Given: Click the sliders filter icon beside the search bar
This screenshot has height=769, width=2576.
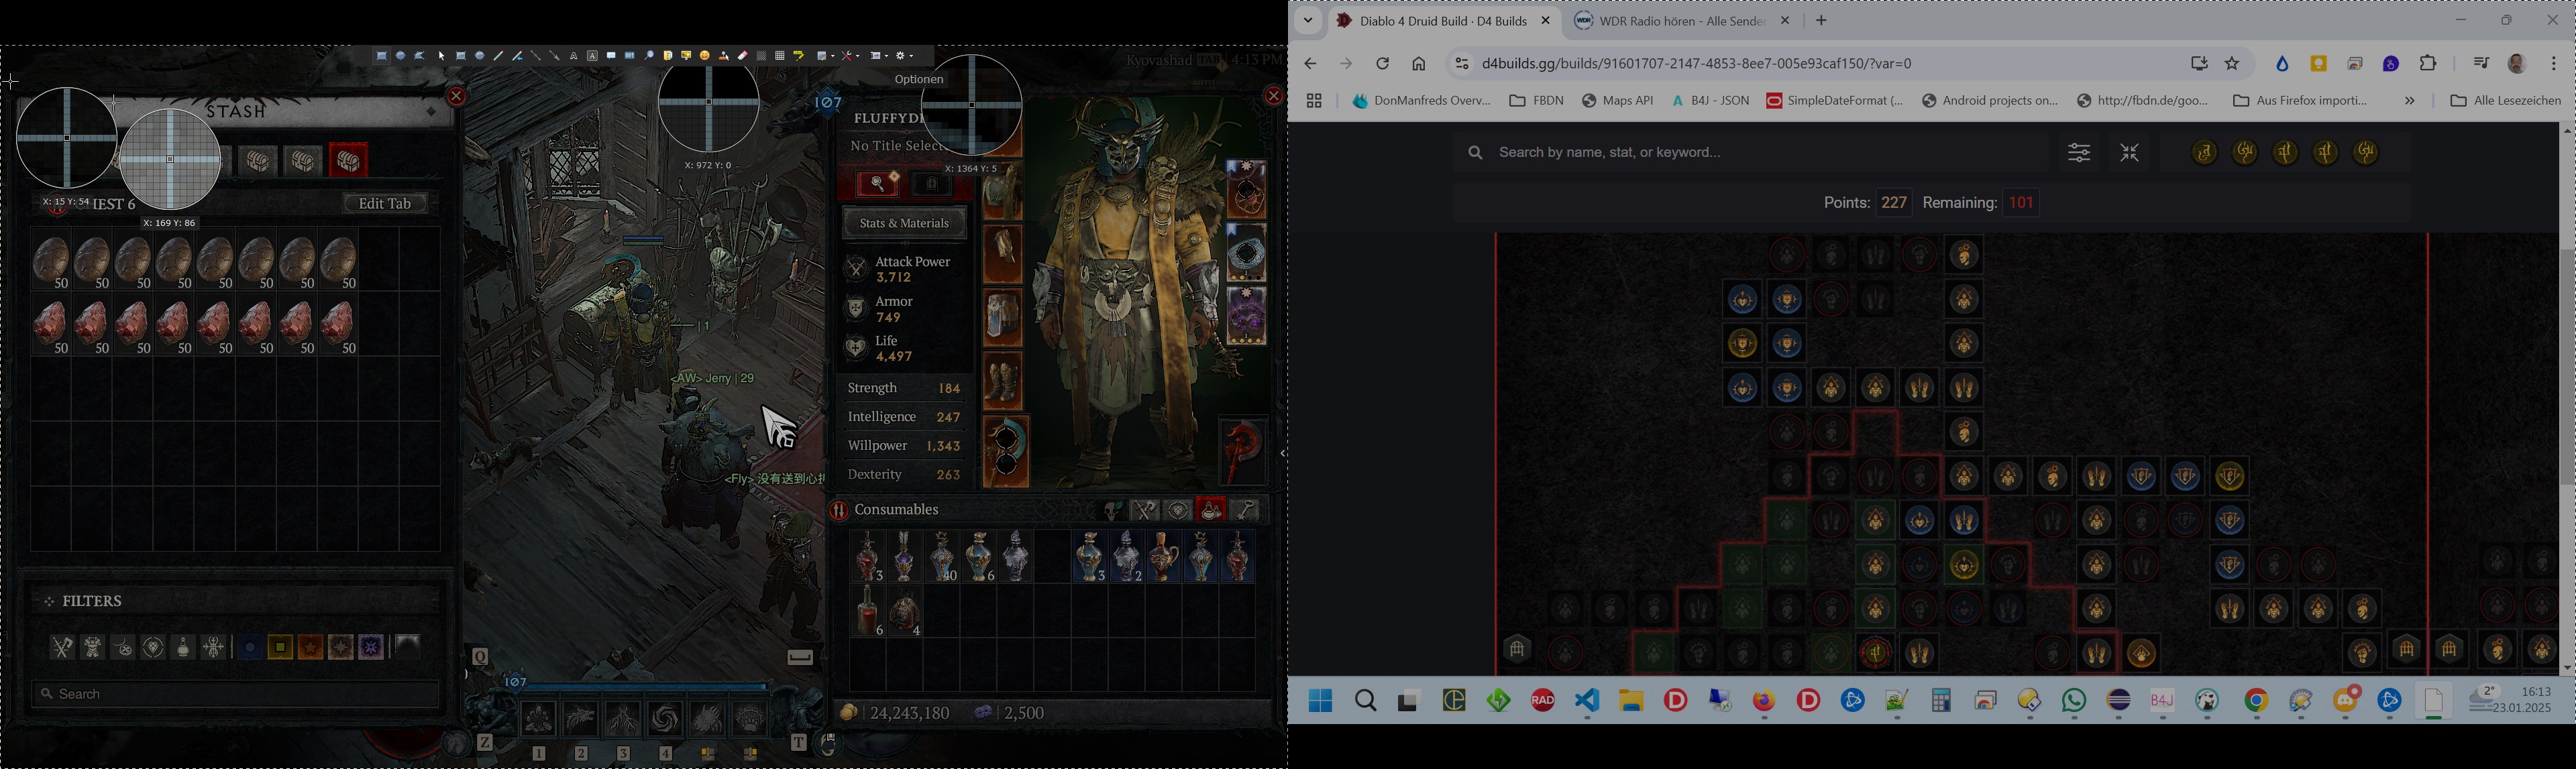Looking at the screenshot, I should pyautogui.click(x=2079, y=153).
